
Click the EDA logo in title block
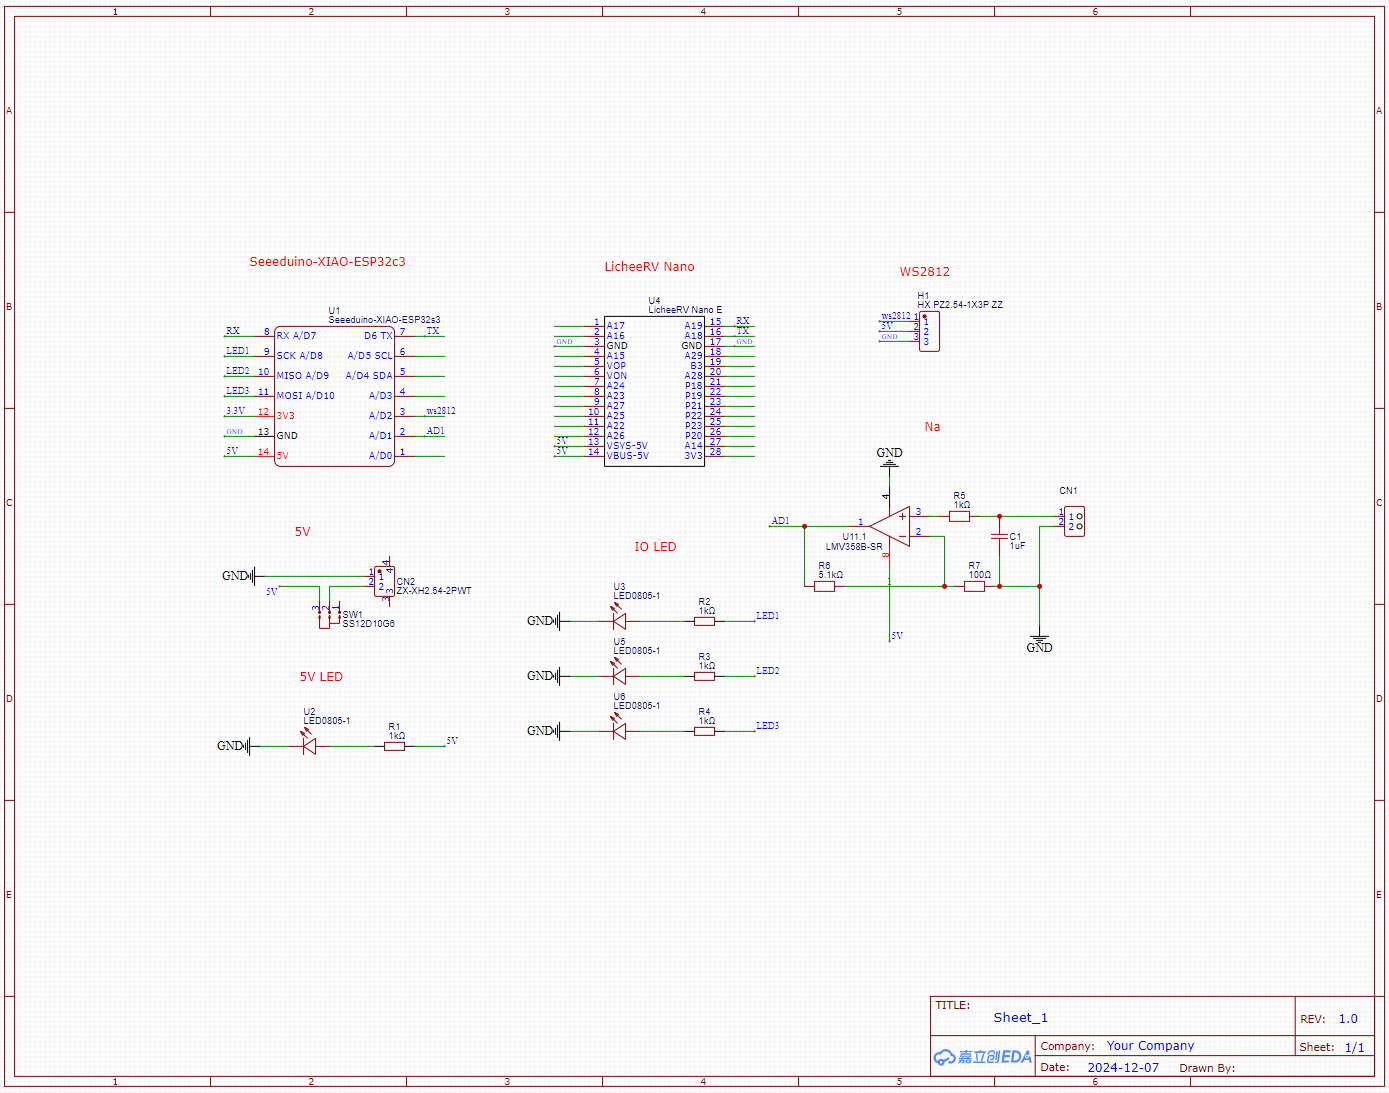pos(983,1057)
